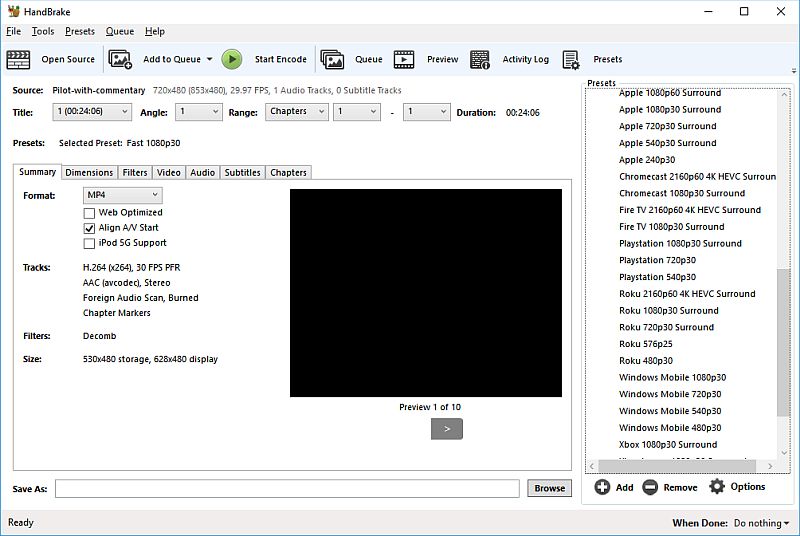Click the Browse button
Screen dimensions: 800x536
click(x=549, y=488)
